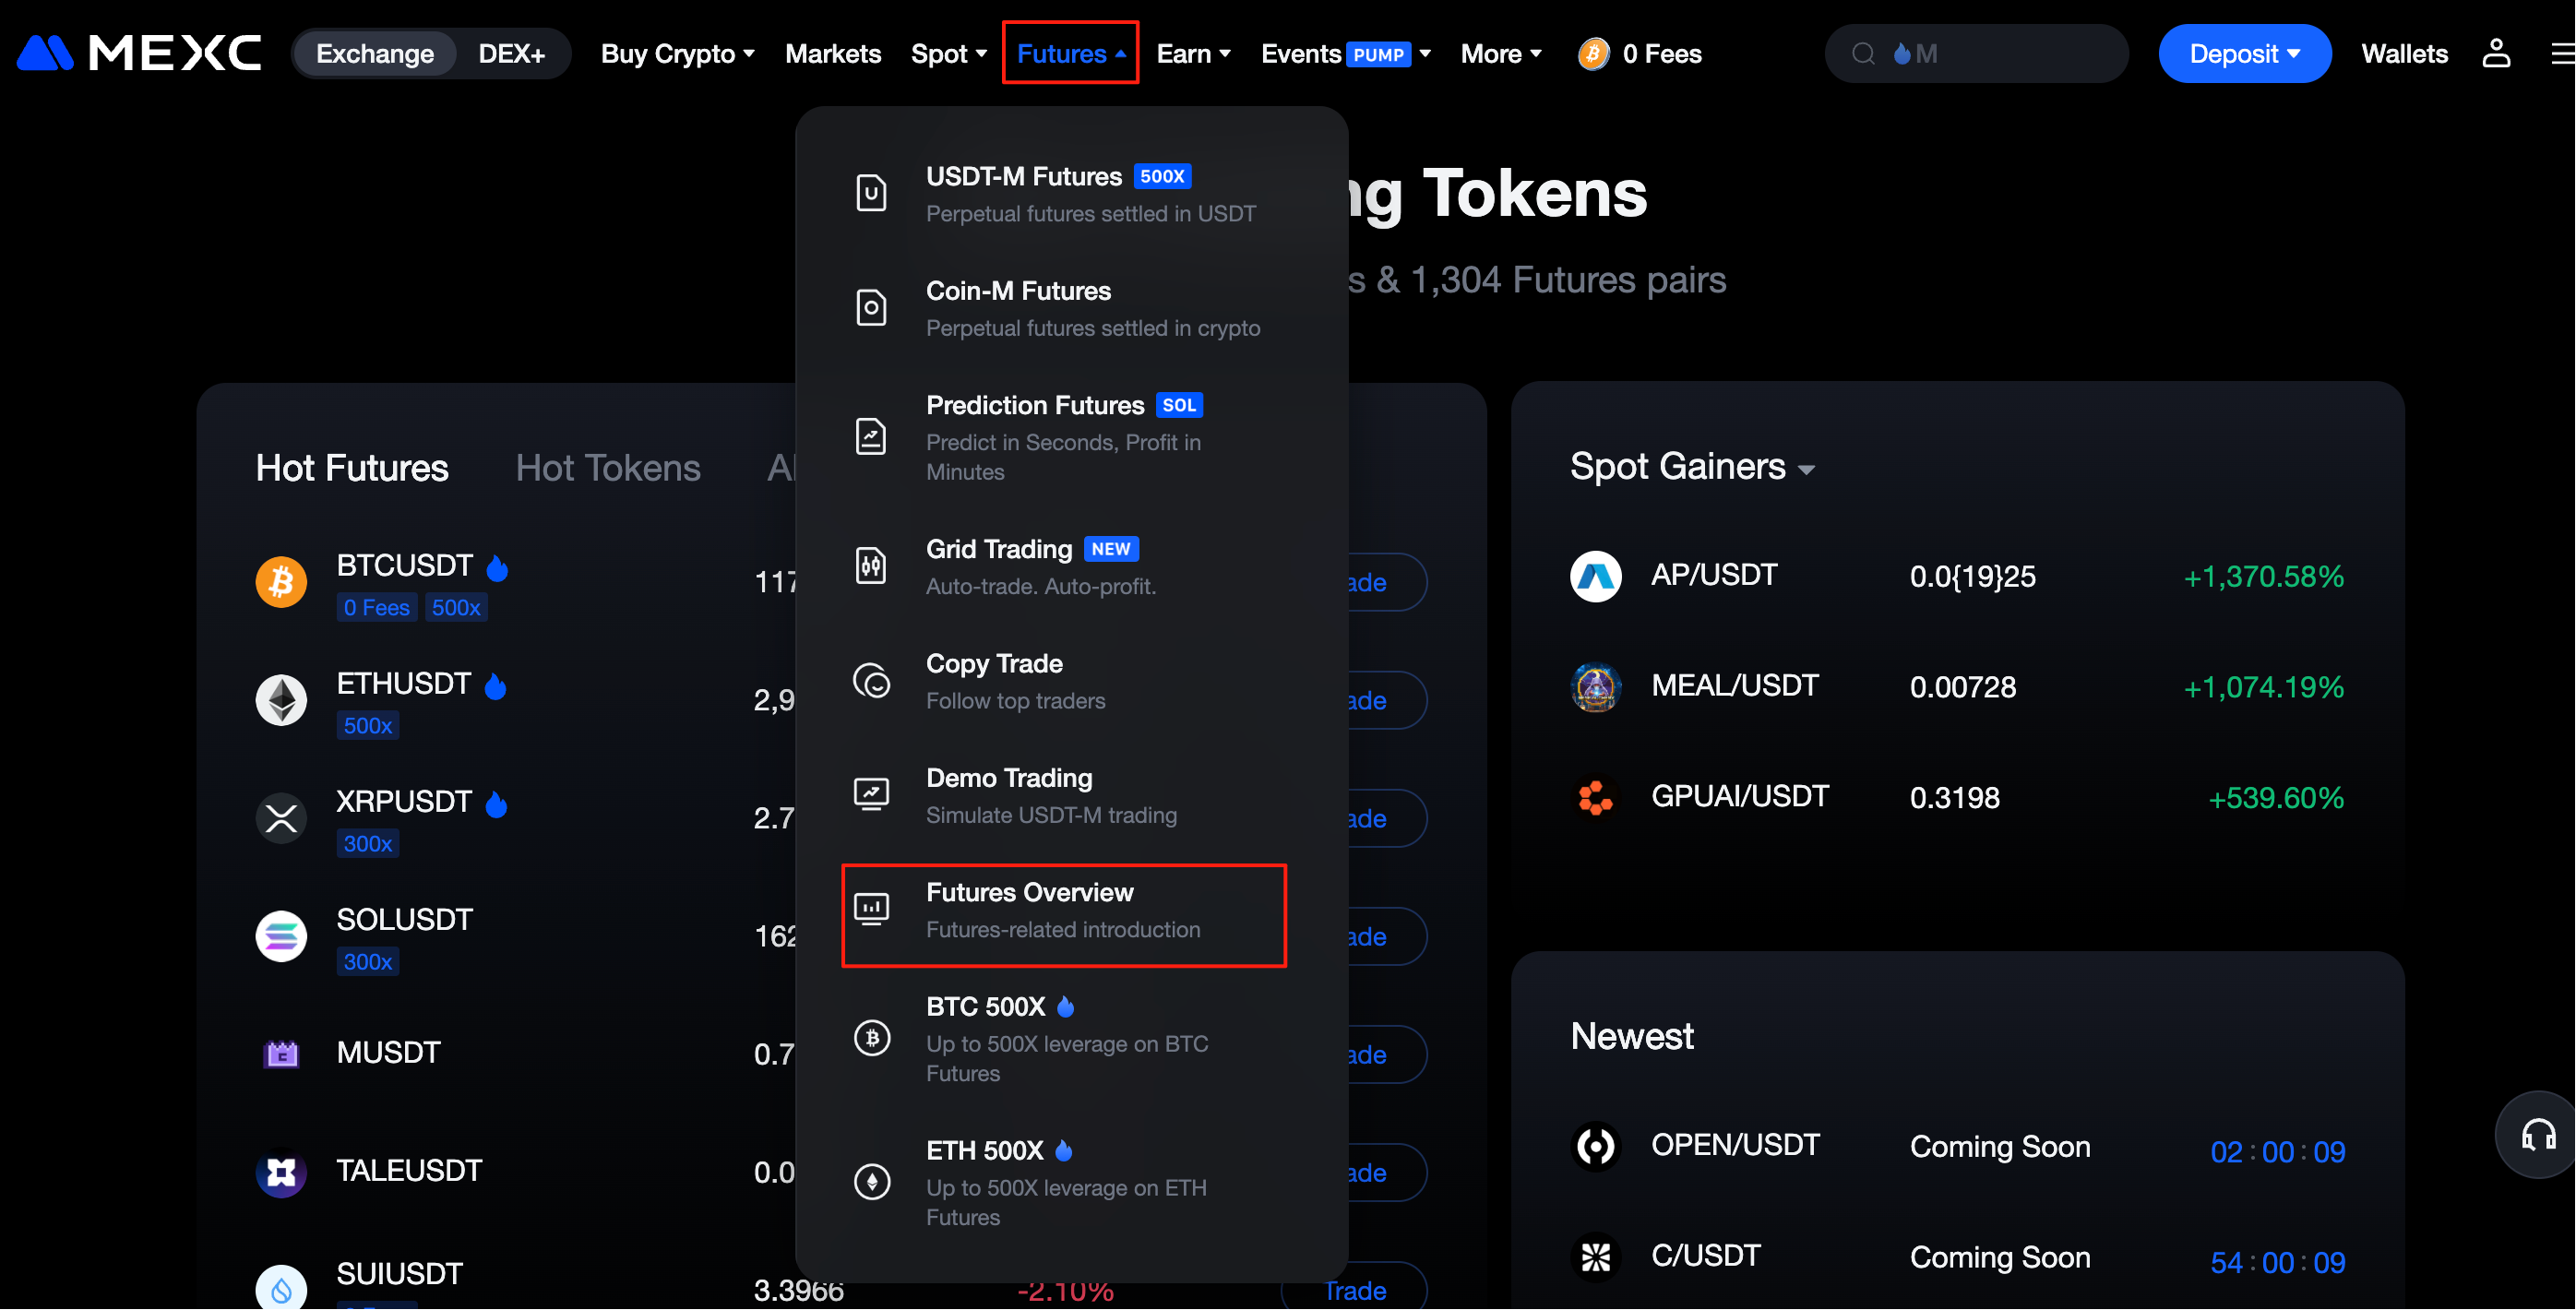
Task: Click the Copy Trade icon in menu
Action: coord(871,682)
